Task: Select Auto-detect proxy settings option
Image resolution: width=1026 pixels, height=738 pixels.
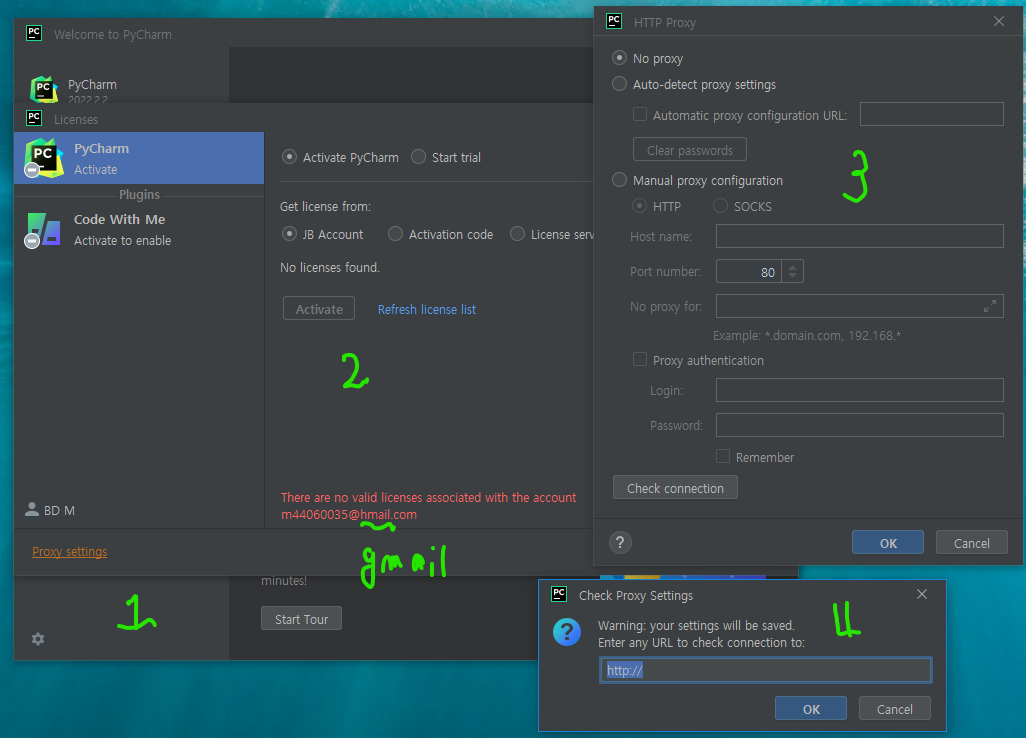Action: 619,84
